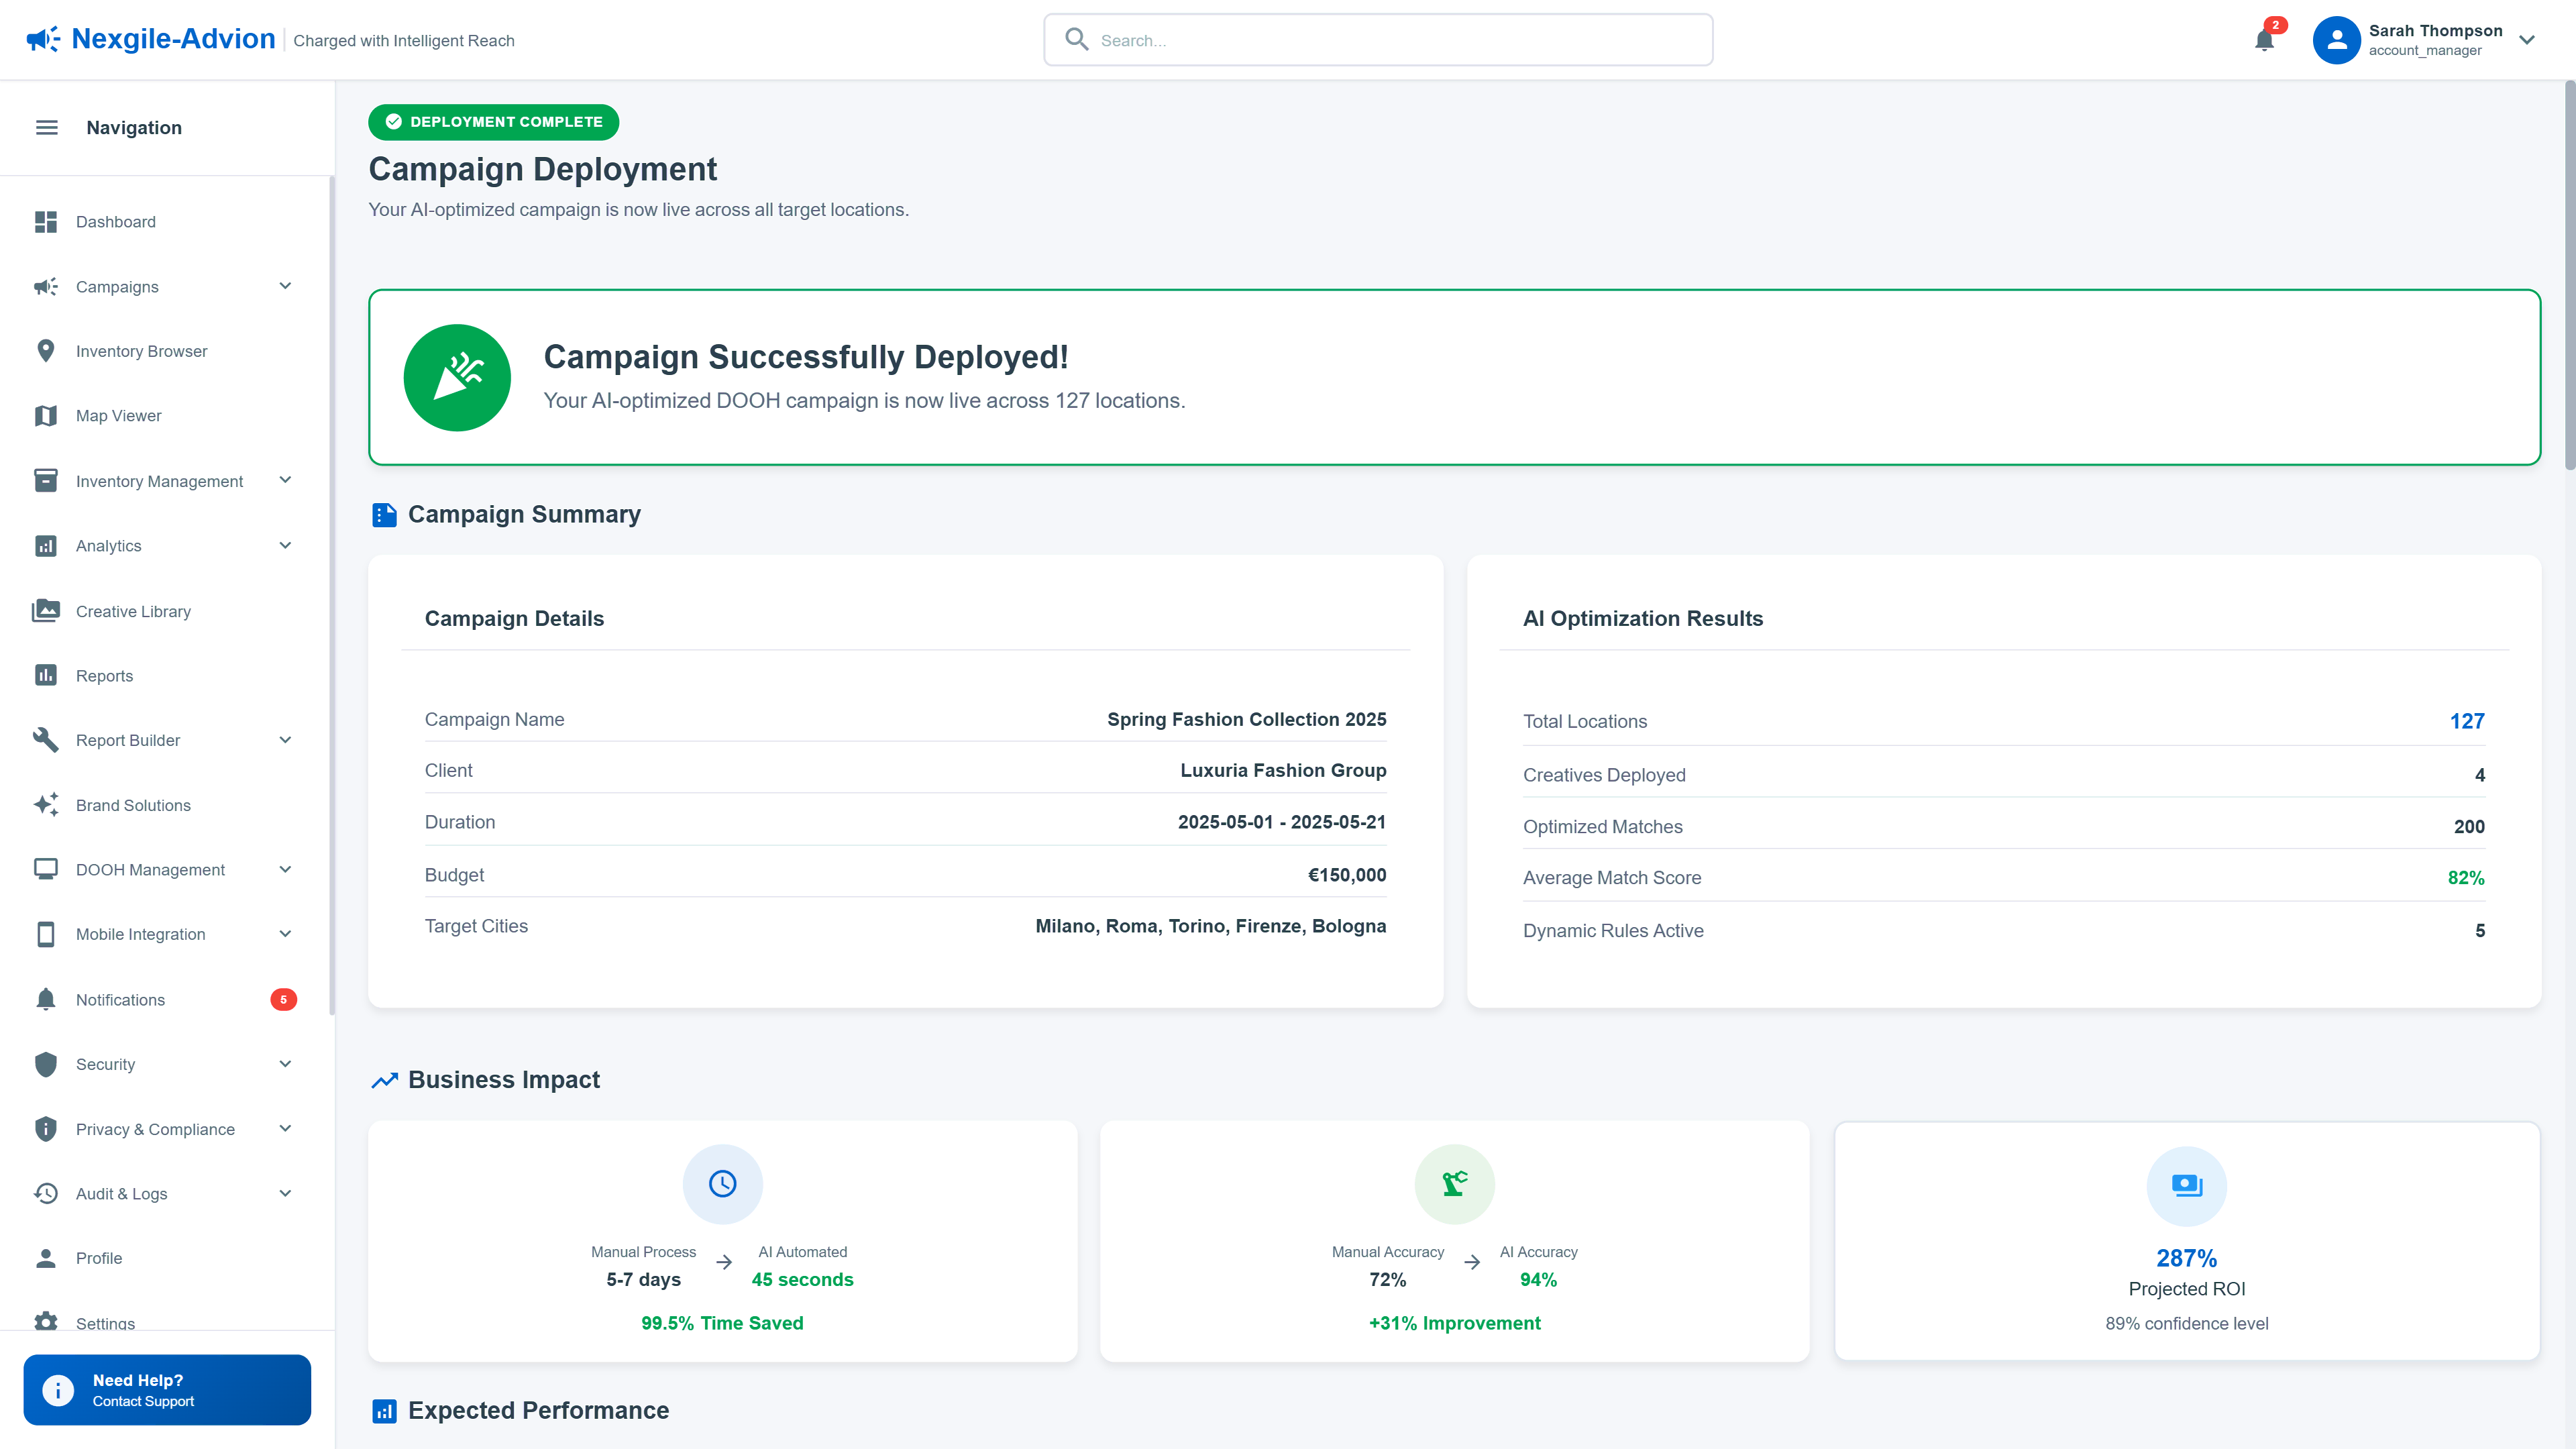
Task: Click the Deployment Complete status badge
Action: 493,122
